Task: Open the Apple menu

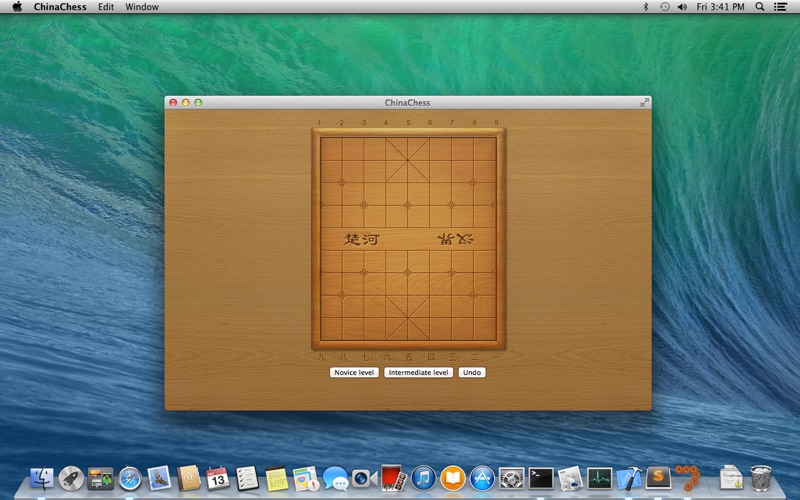Action: tap(17, 7)
